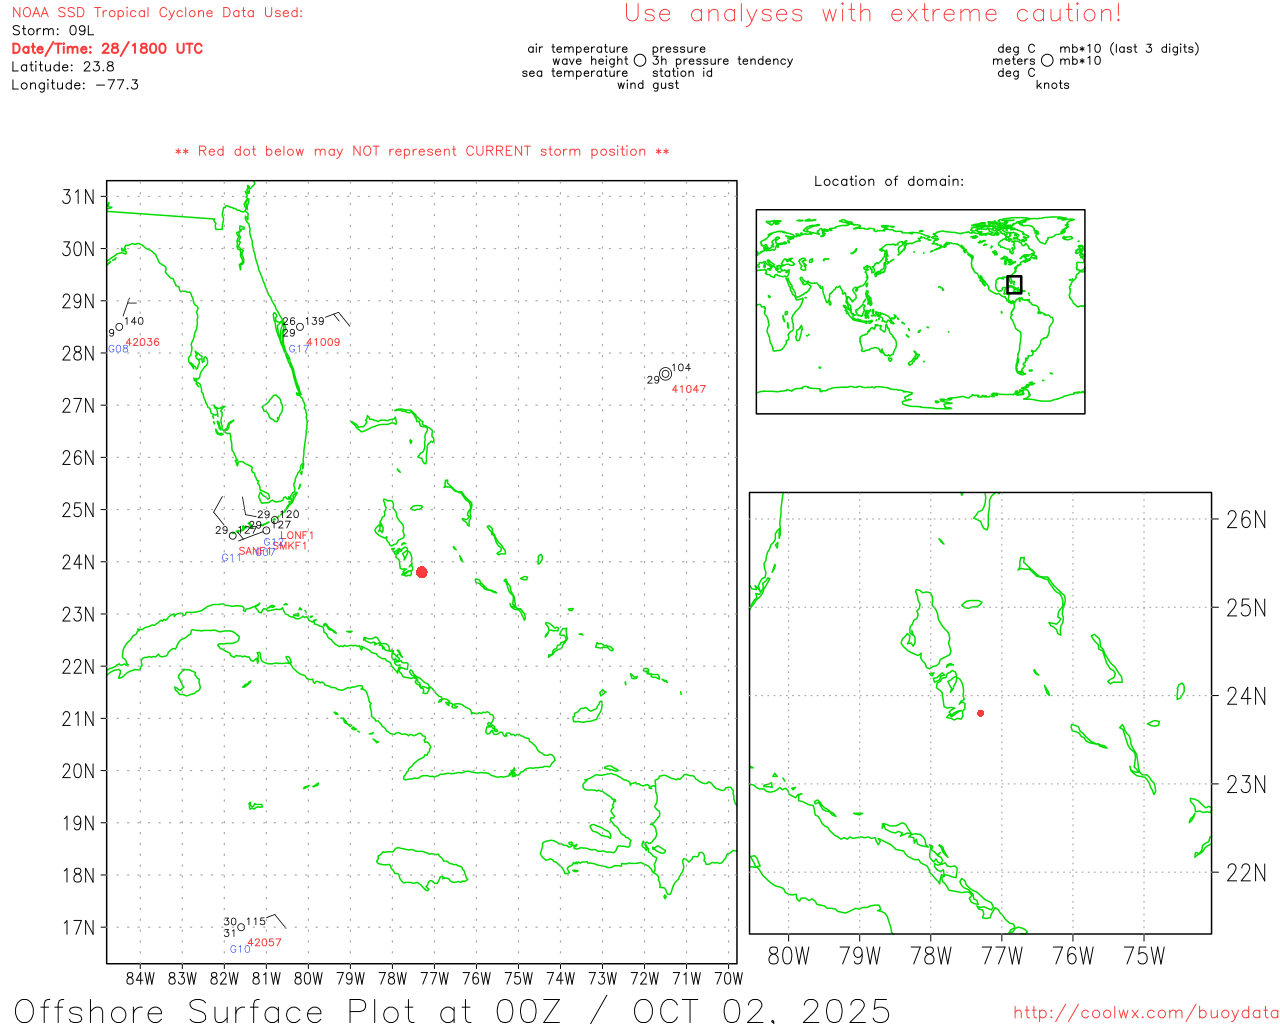
Task: Click the 28N latitude label
Action: pyautogui.click(x=78, y=353)
